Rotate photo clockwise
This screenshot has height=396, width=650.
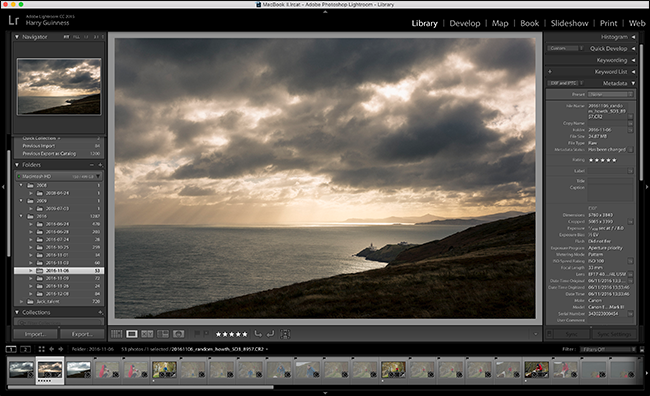[270, 334]
